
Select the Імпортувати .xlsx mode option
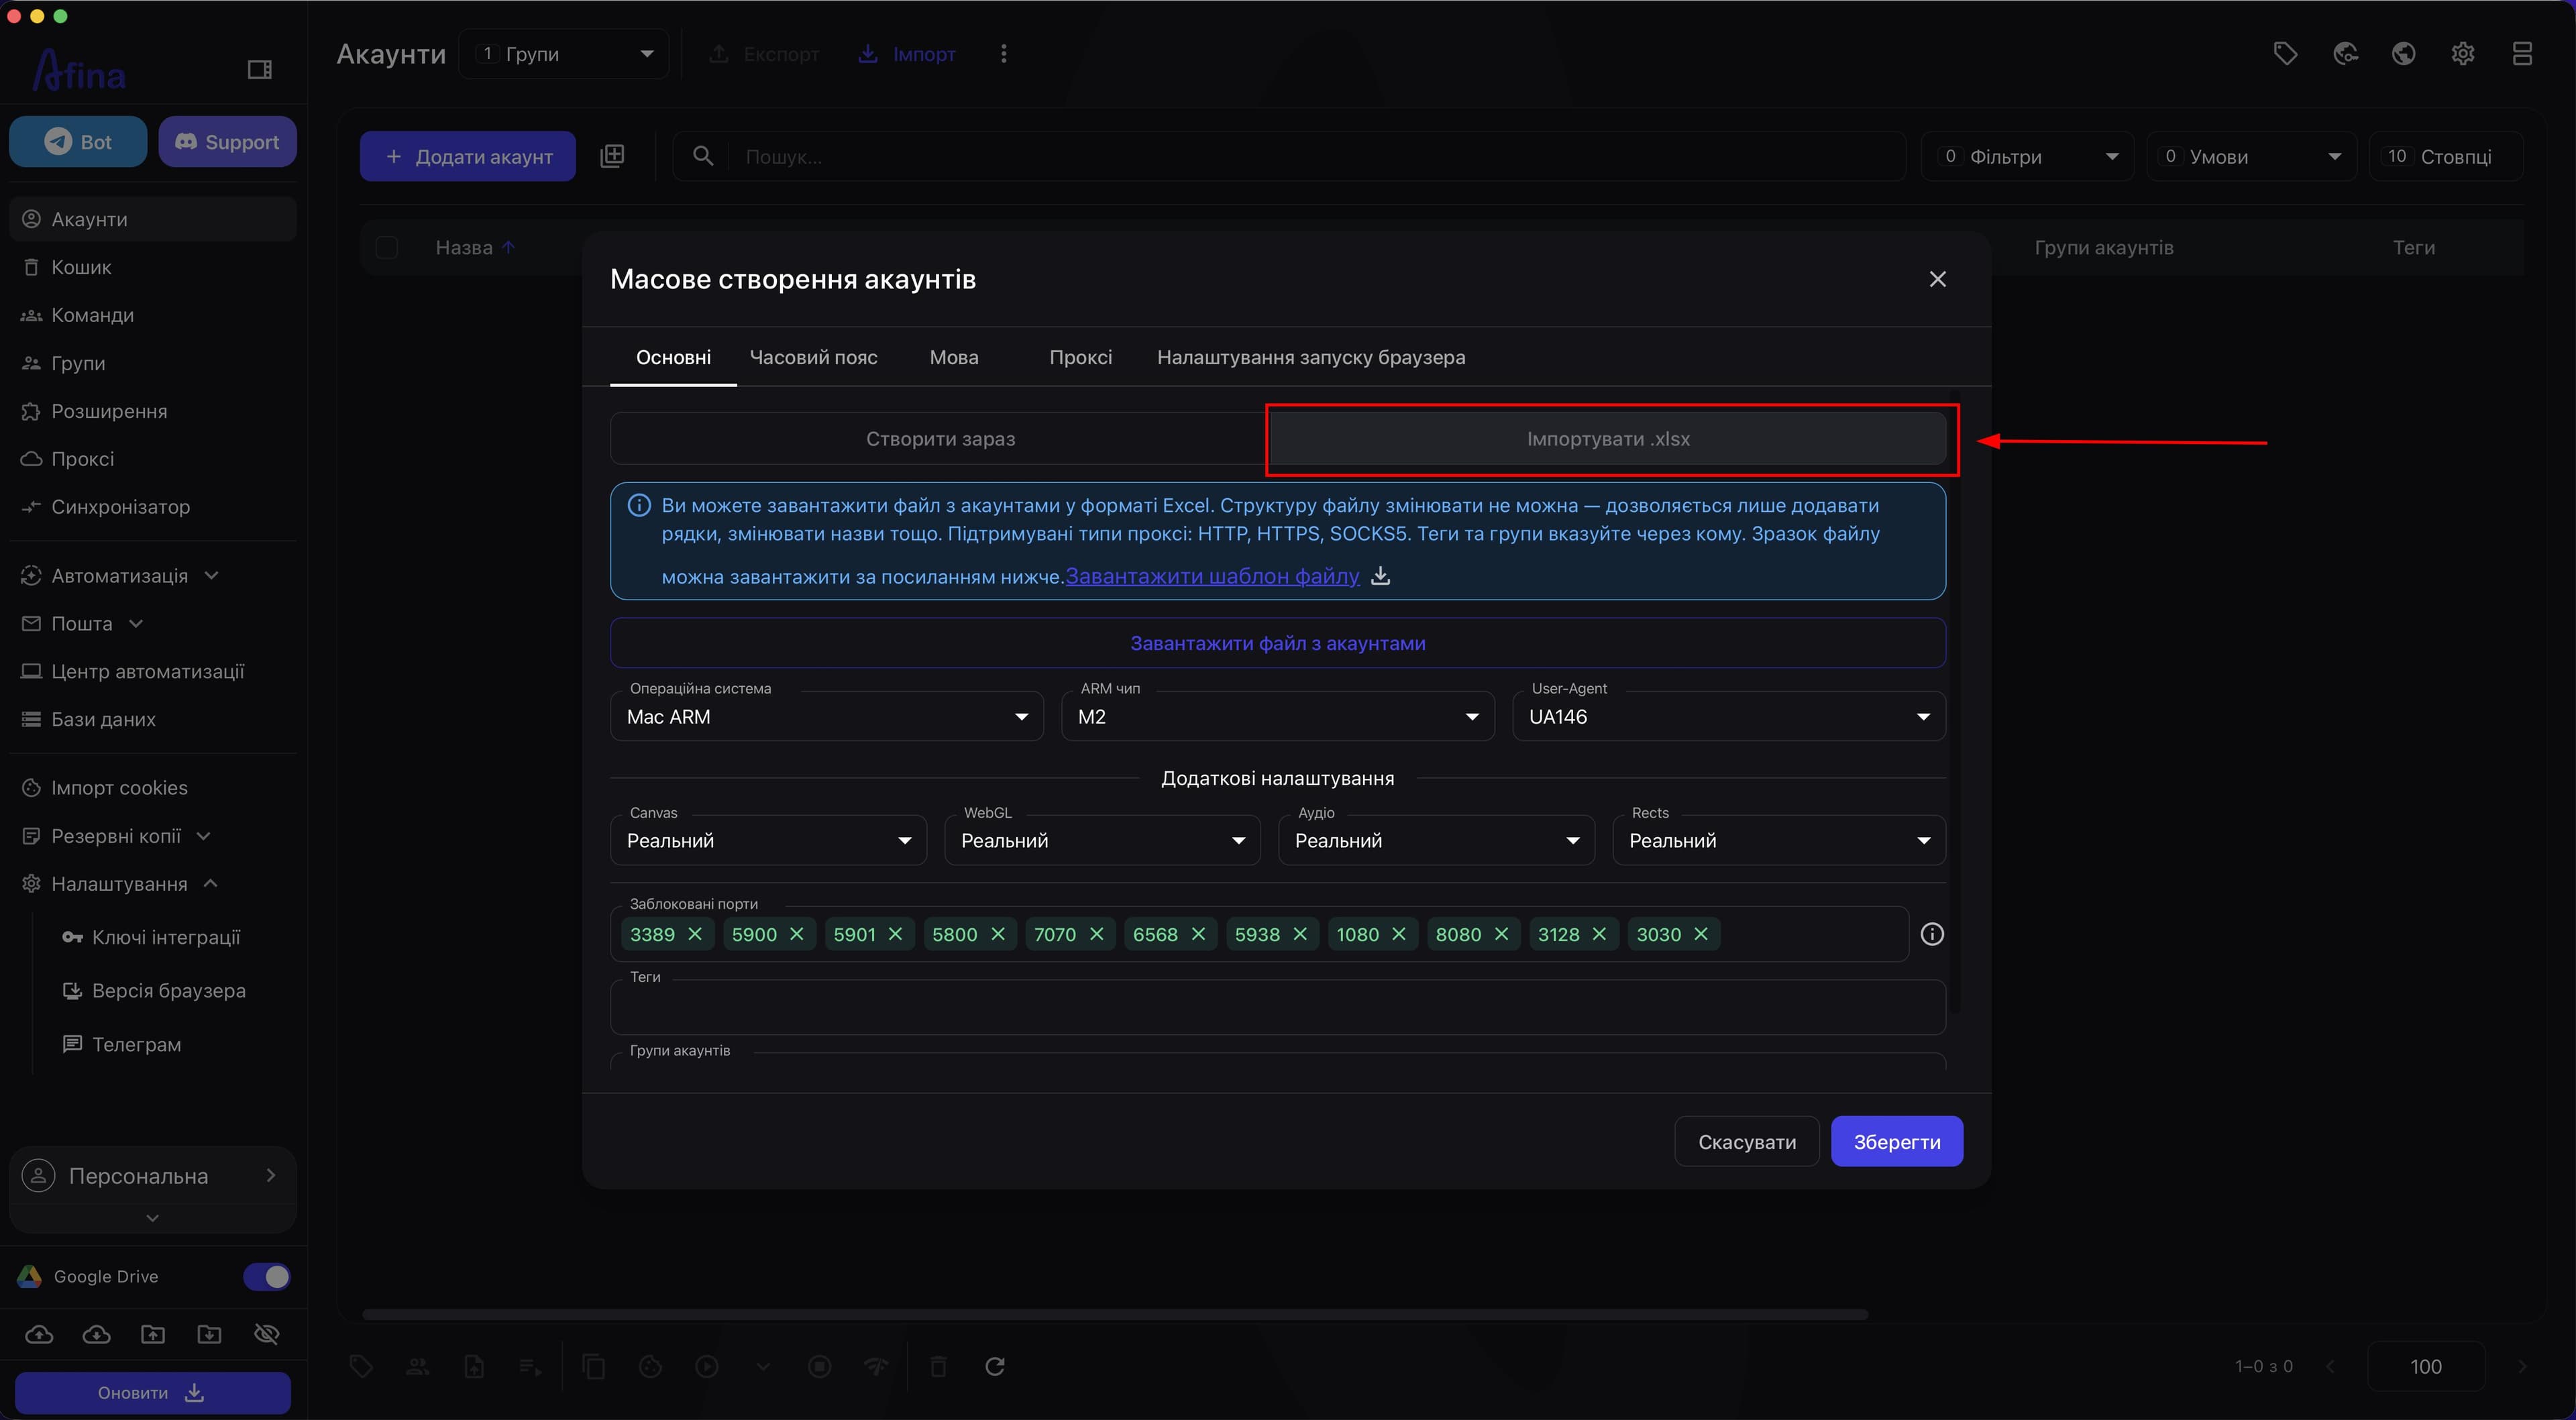(x=1608, y=439)
